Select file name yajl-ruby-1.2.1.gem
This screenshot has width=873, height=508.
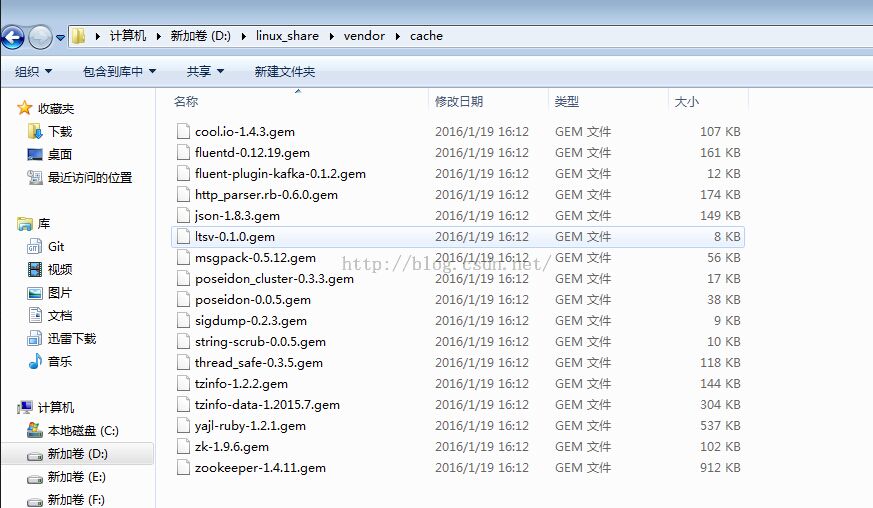tap(250, 426)
